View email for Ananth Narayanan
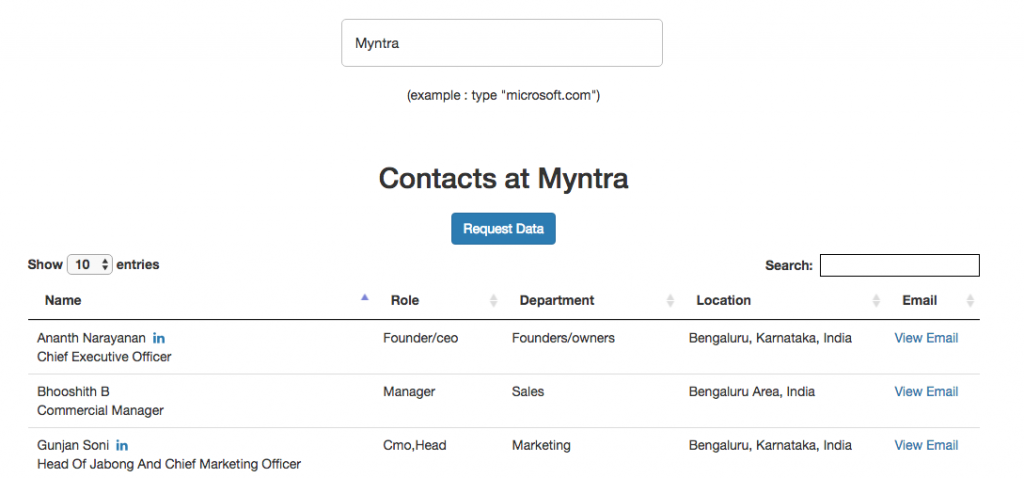This screenshot has height=478, width=1024. click(x=926, y=338)
